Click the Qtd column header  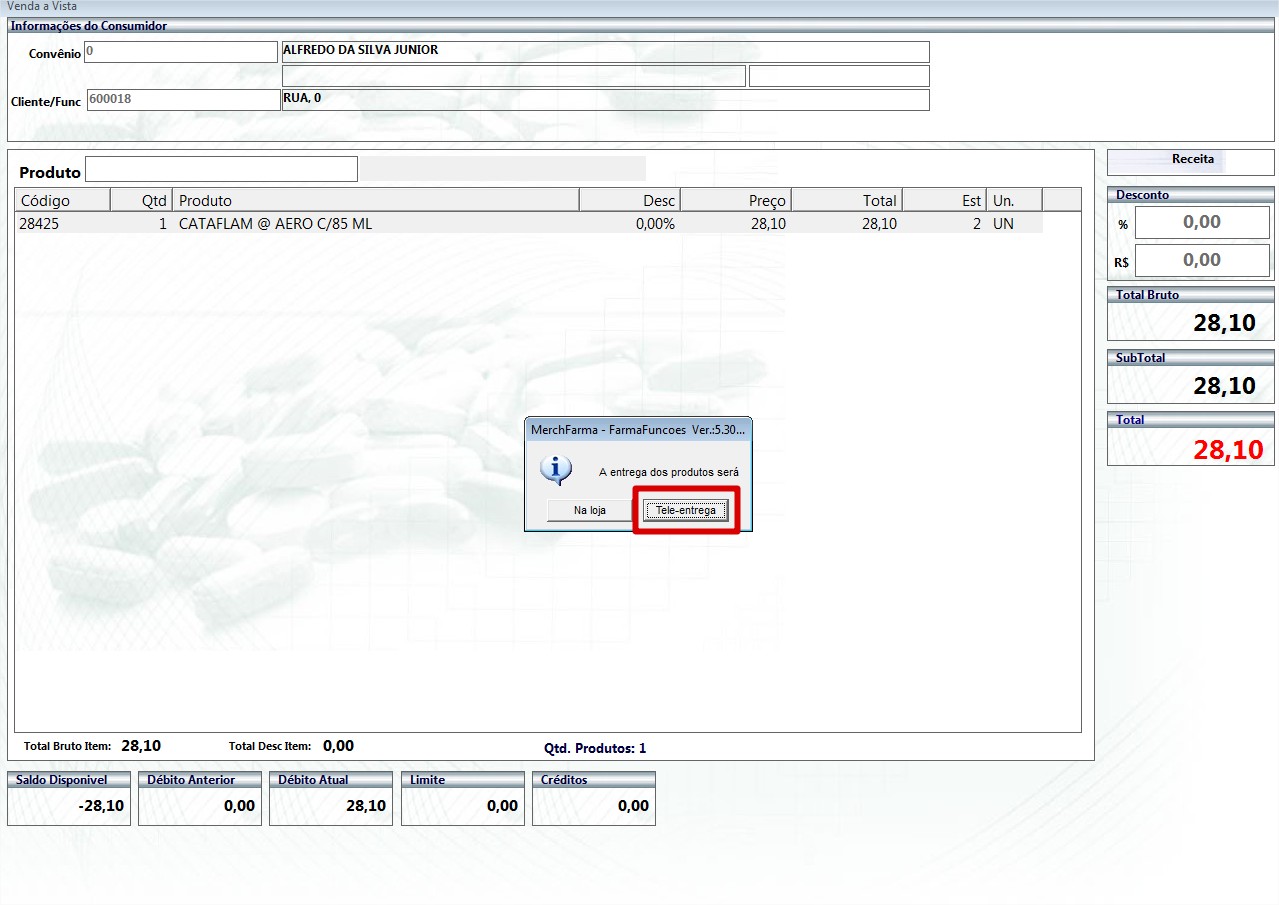point(141,200)
